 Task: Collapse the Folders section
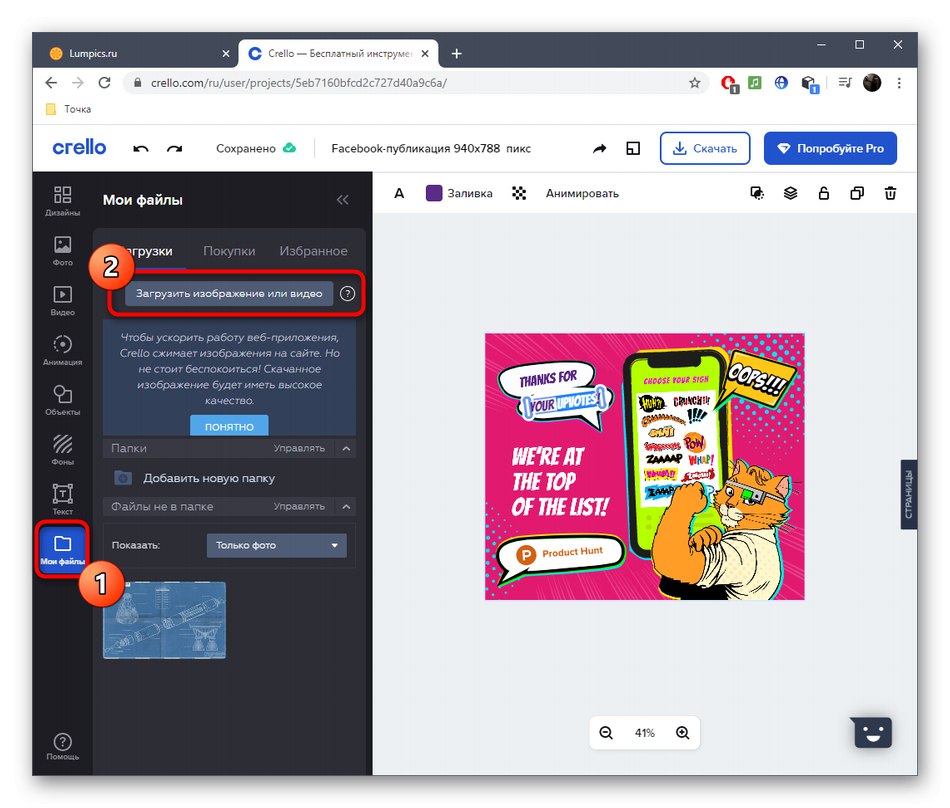[x=347, y=449]
